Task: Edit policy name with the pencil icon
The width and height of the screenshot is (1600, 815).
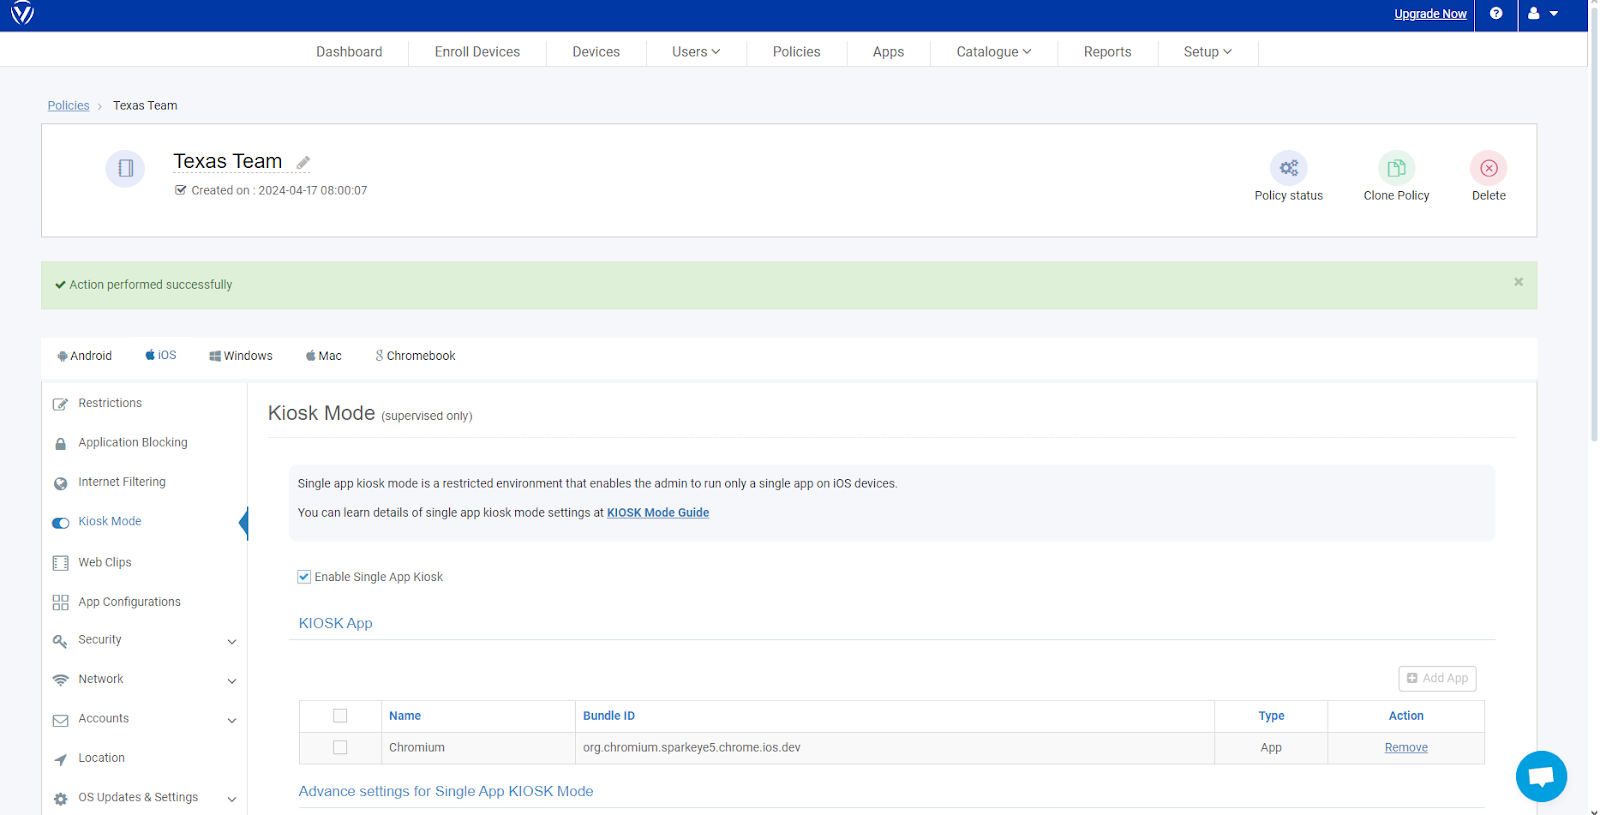Action: 303,162
